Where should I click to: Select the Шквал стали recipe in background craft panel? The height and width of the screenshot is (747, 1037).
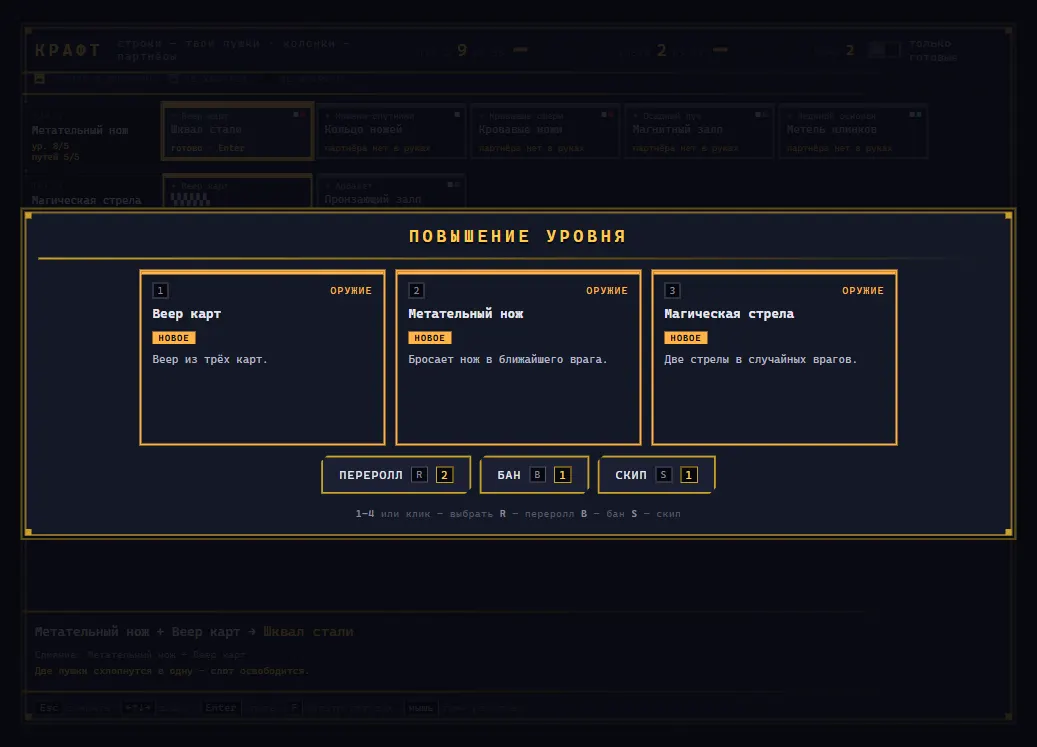click(237, 131)
